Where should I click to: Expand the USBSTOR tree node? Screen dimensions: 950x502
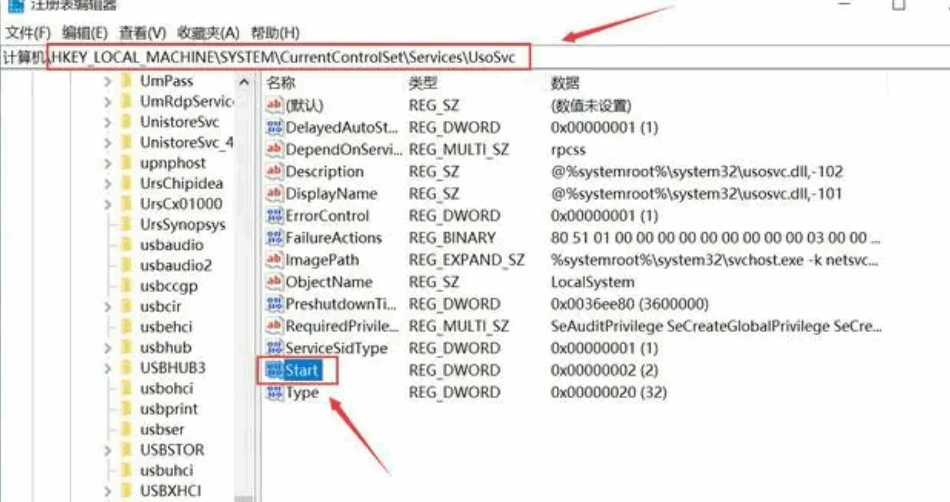[108, 450]
